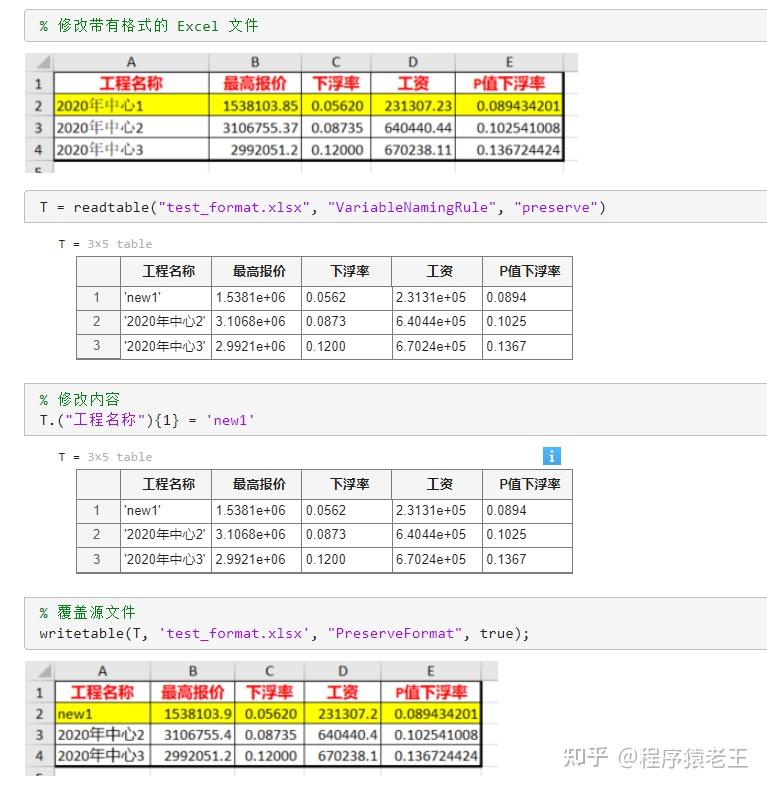Select Excel cell with value 3106755.4

pos(193,735)
